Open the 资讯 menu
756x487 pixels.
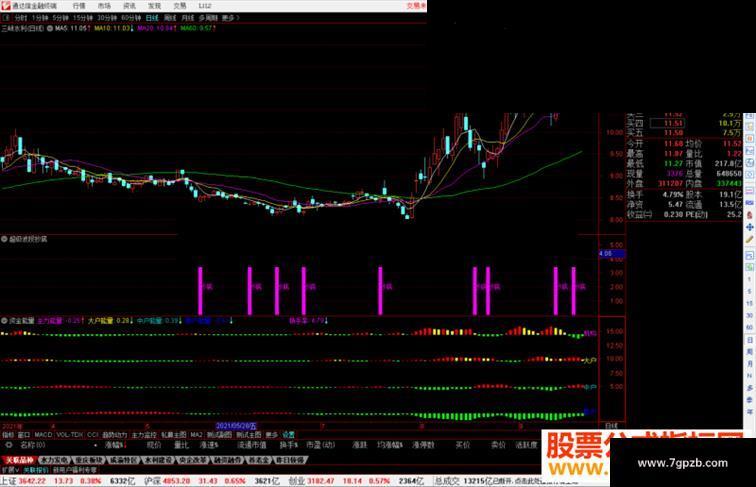(x=129, y=6)
